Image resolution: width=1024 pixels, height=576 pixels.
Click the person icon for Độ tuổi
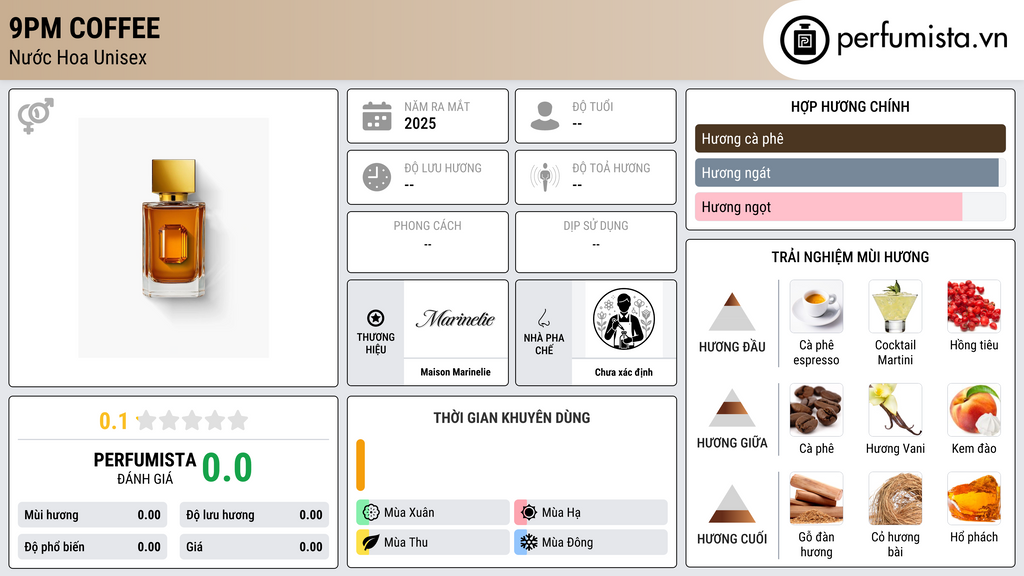point(545,116)
